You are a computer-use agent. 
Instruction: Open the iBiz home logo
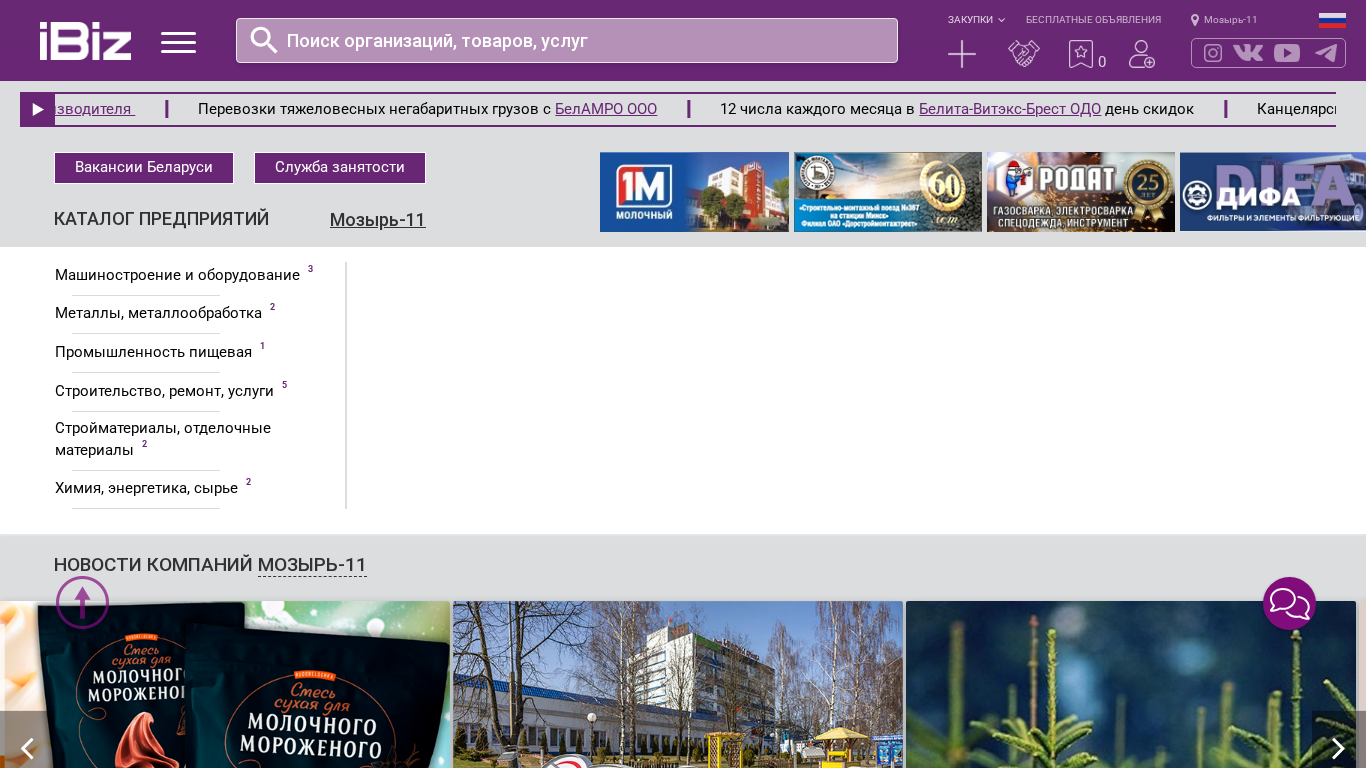click(x=85, y=41)
